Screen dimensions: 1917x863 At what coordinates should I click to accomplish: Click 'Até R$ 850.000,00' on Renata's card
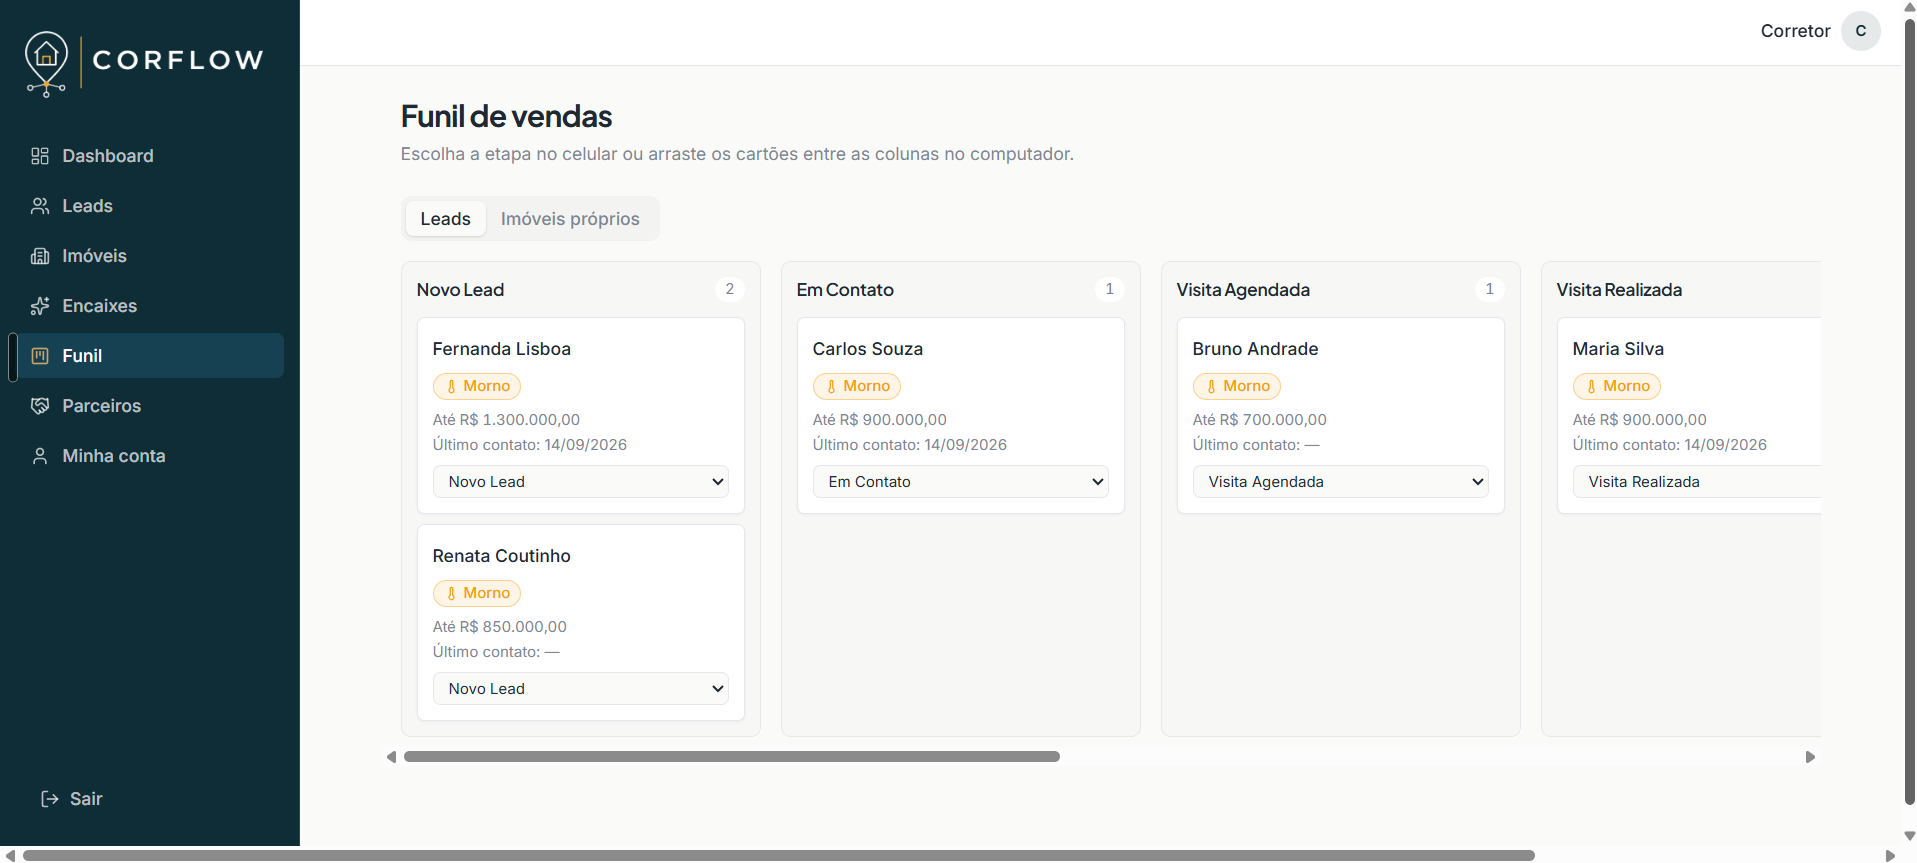point(500,627)
